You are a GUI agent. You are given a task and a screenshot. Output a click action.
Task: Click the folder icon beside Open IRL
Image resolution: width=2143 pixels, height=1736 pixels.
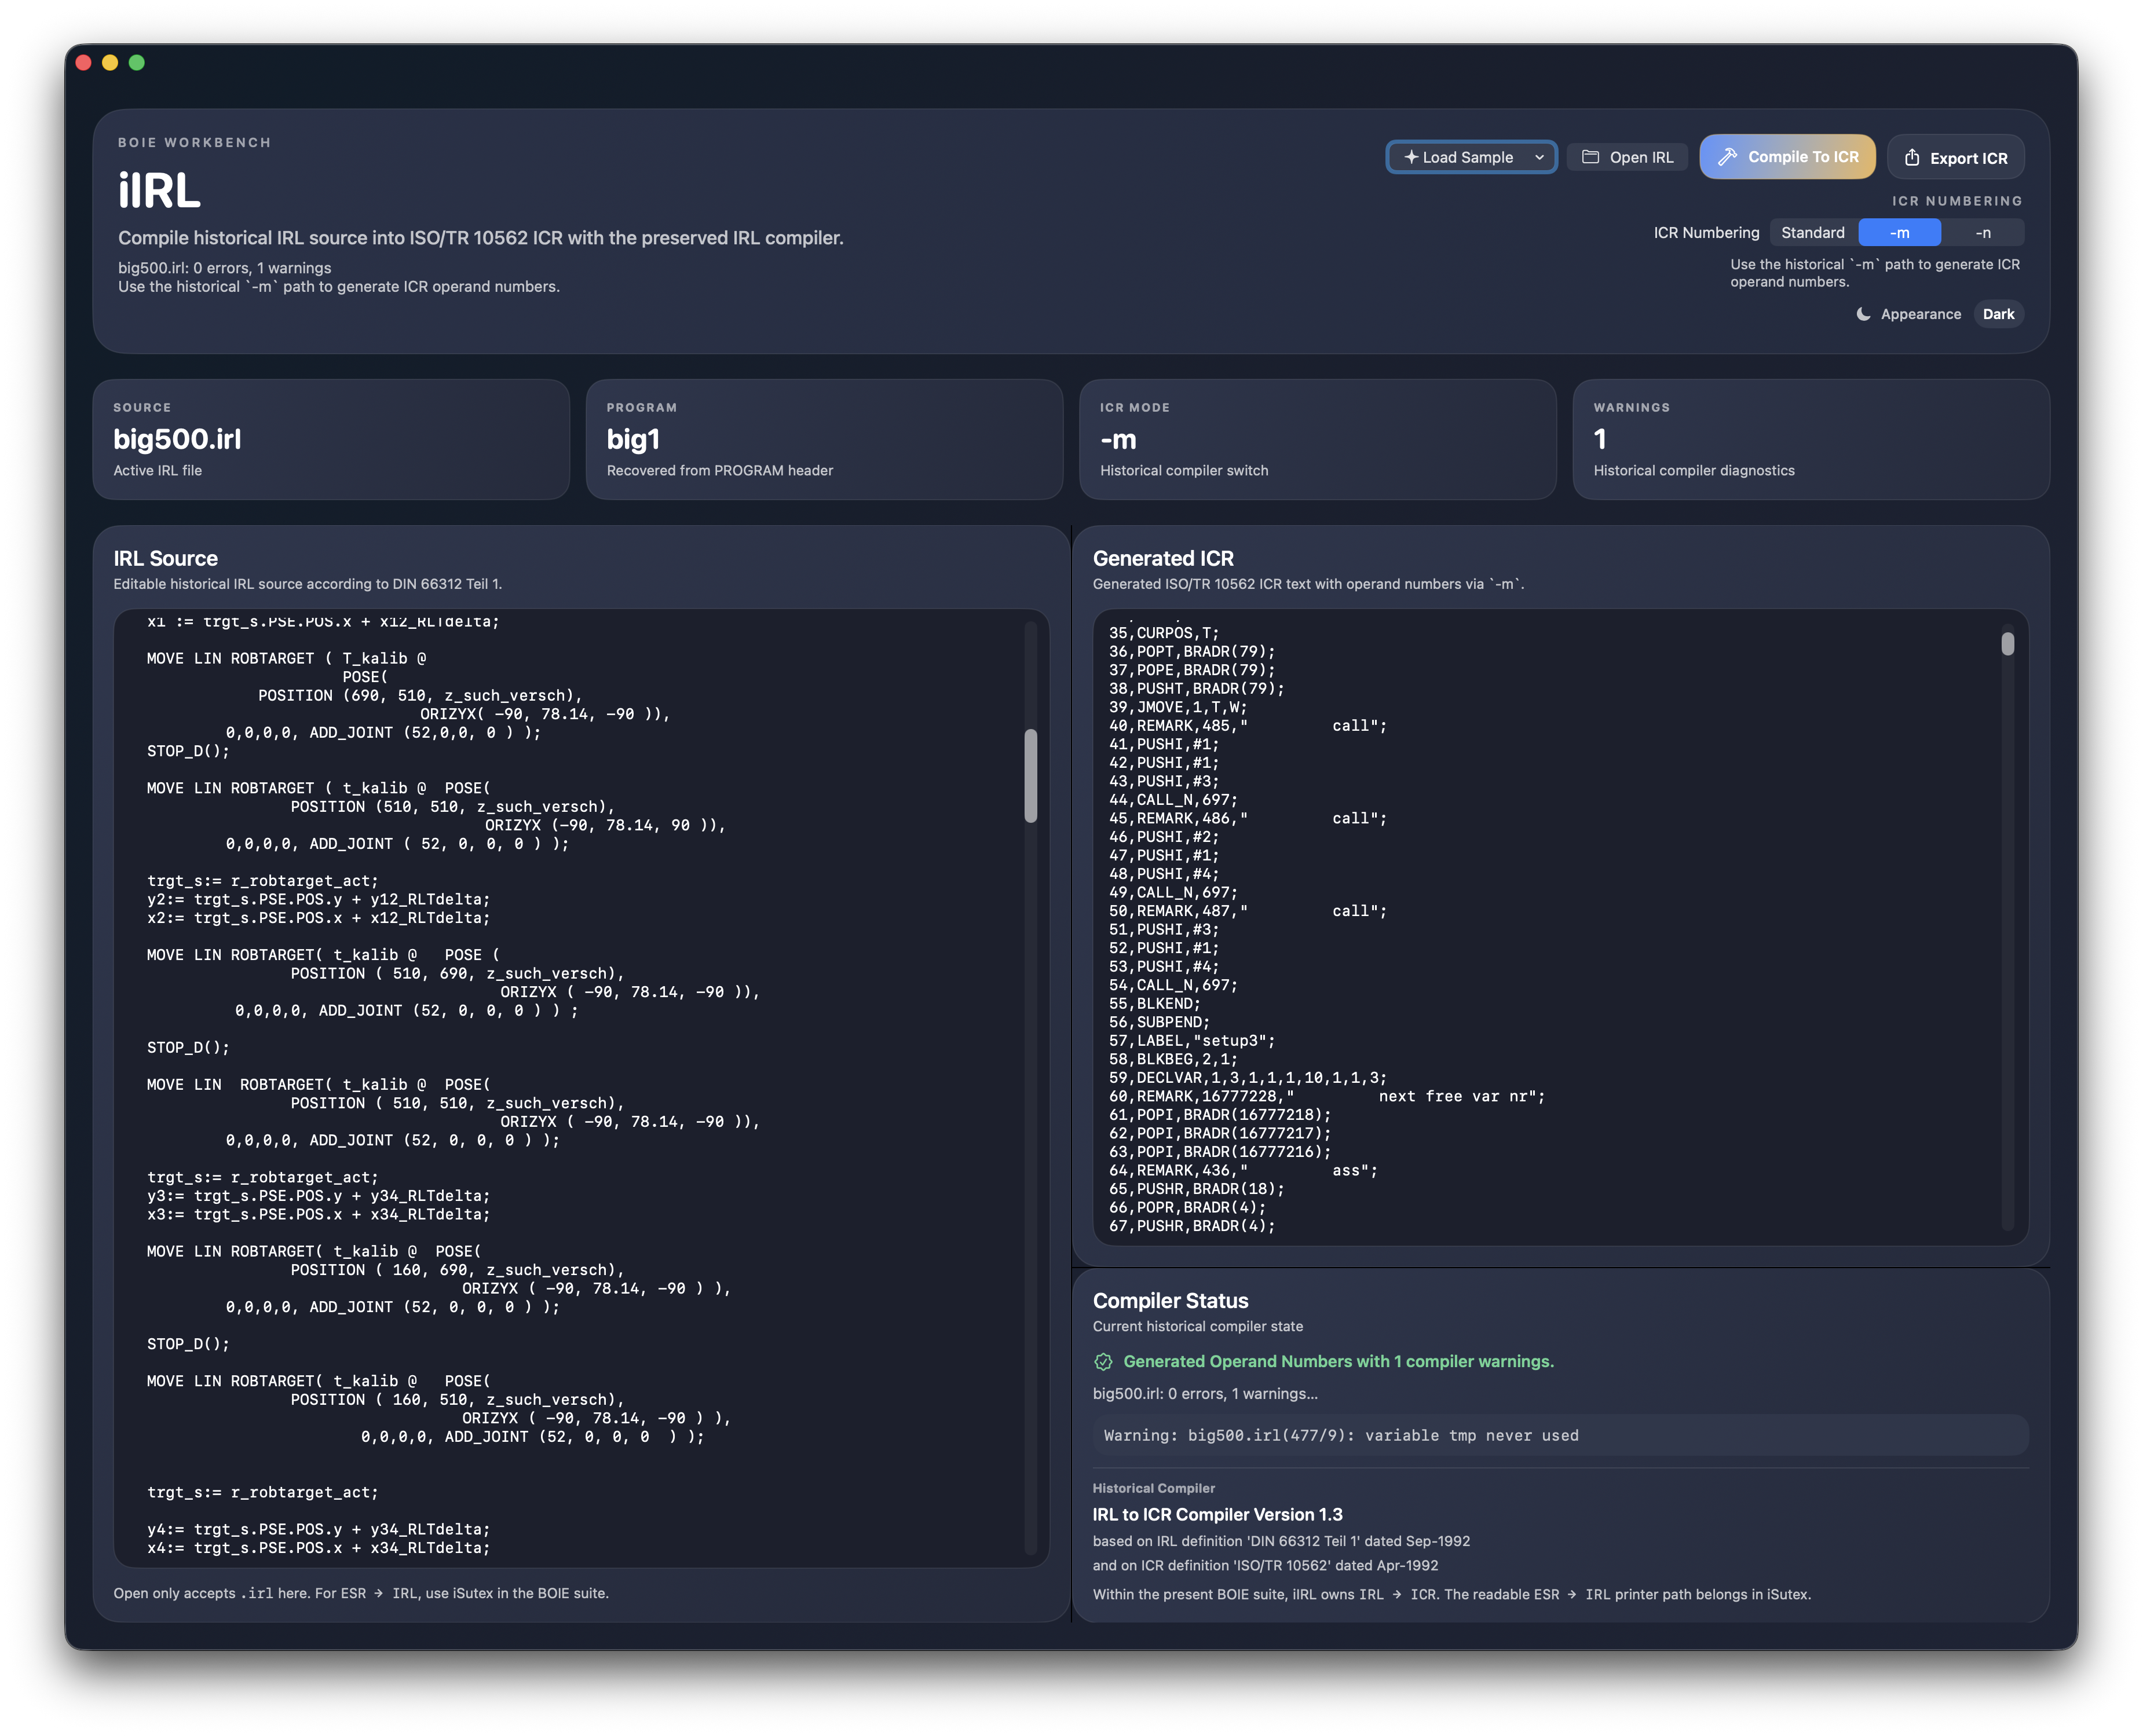[1590, 157]
